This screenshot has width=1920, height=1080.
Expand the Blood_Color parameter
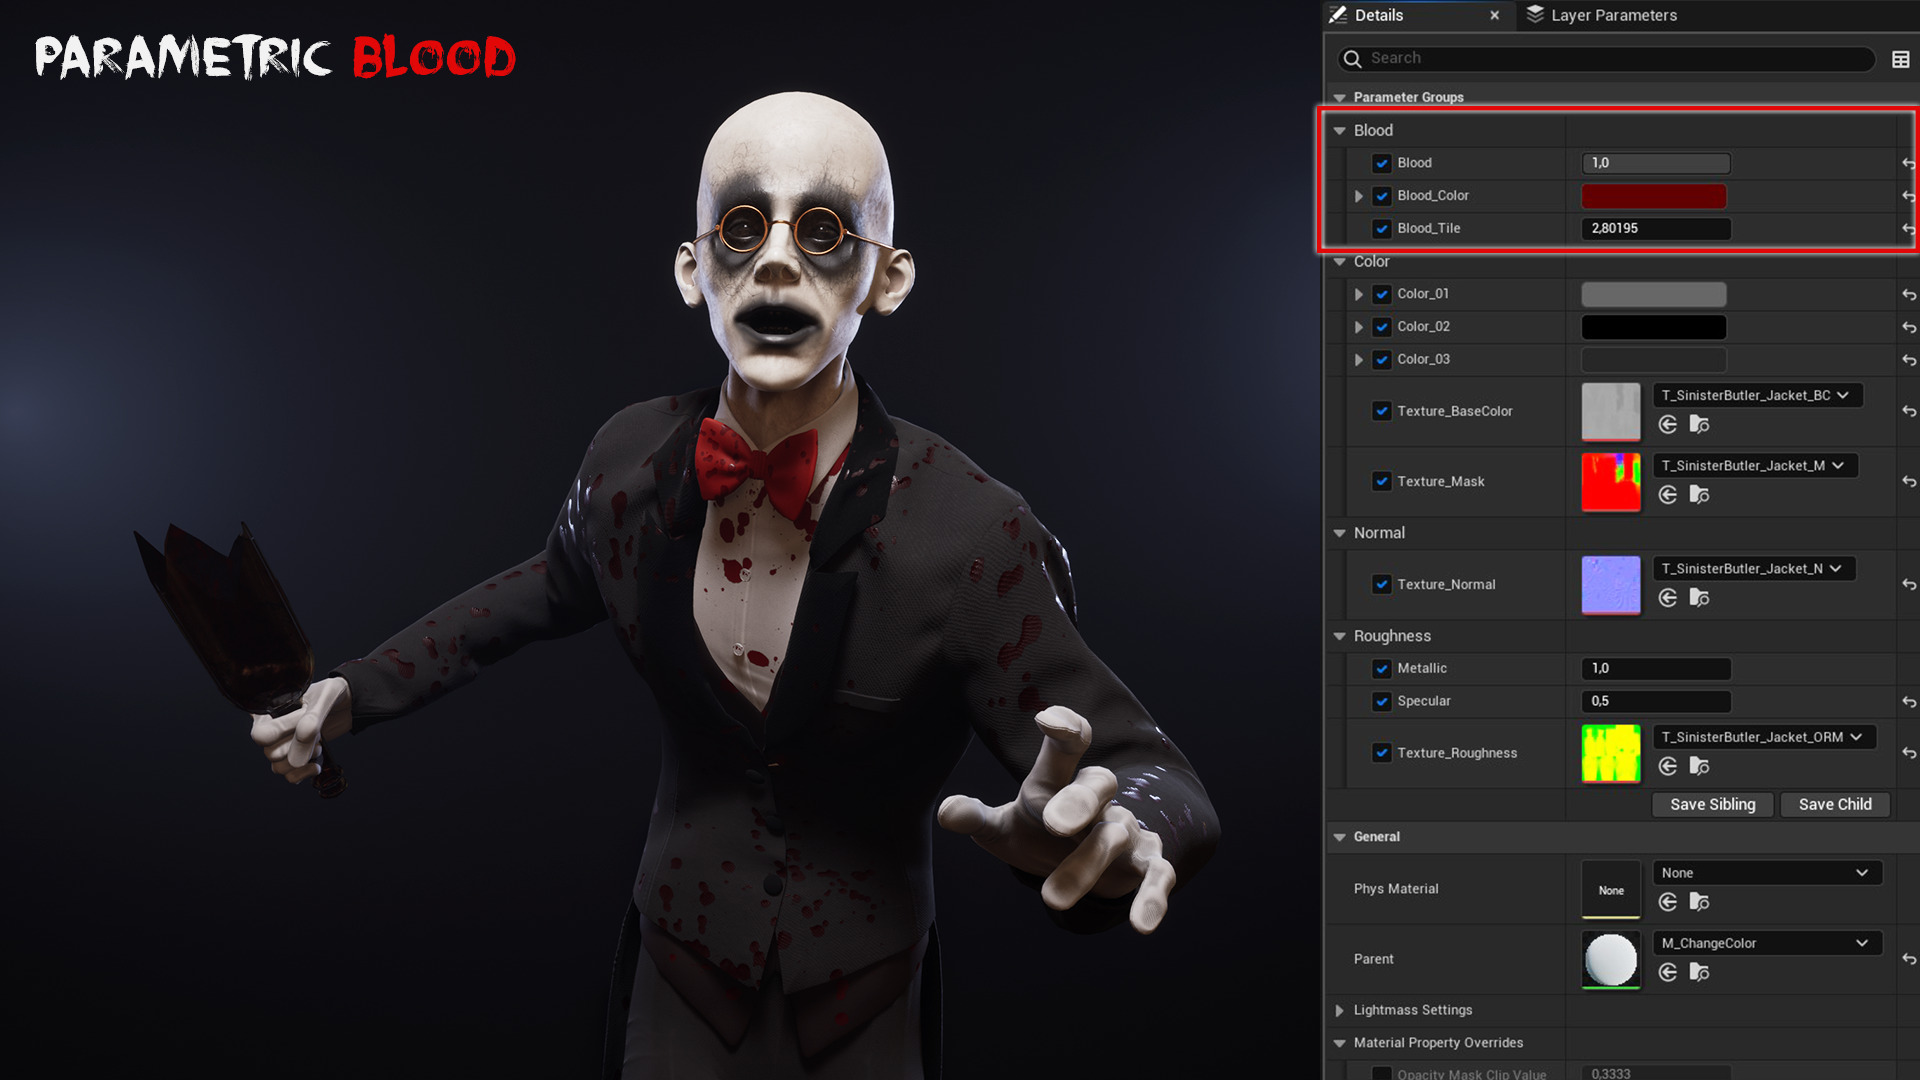[x=1358, y=196]
